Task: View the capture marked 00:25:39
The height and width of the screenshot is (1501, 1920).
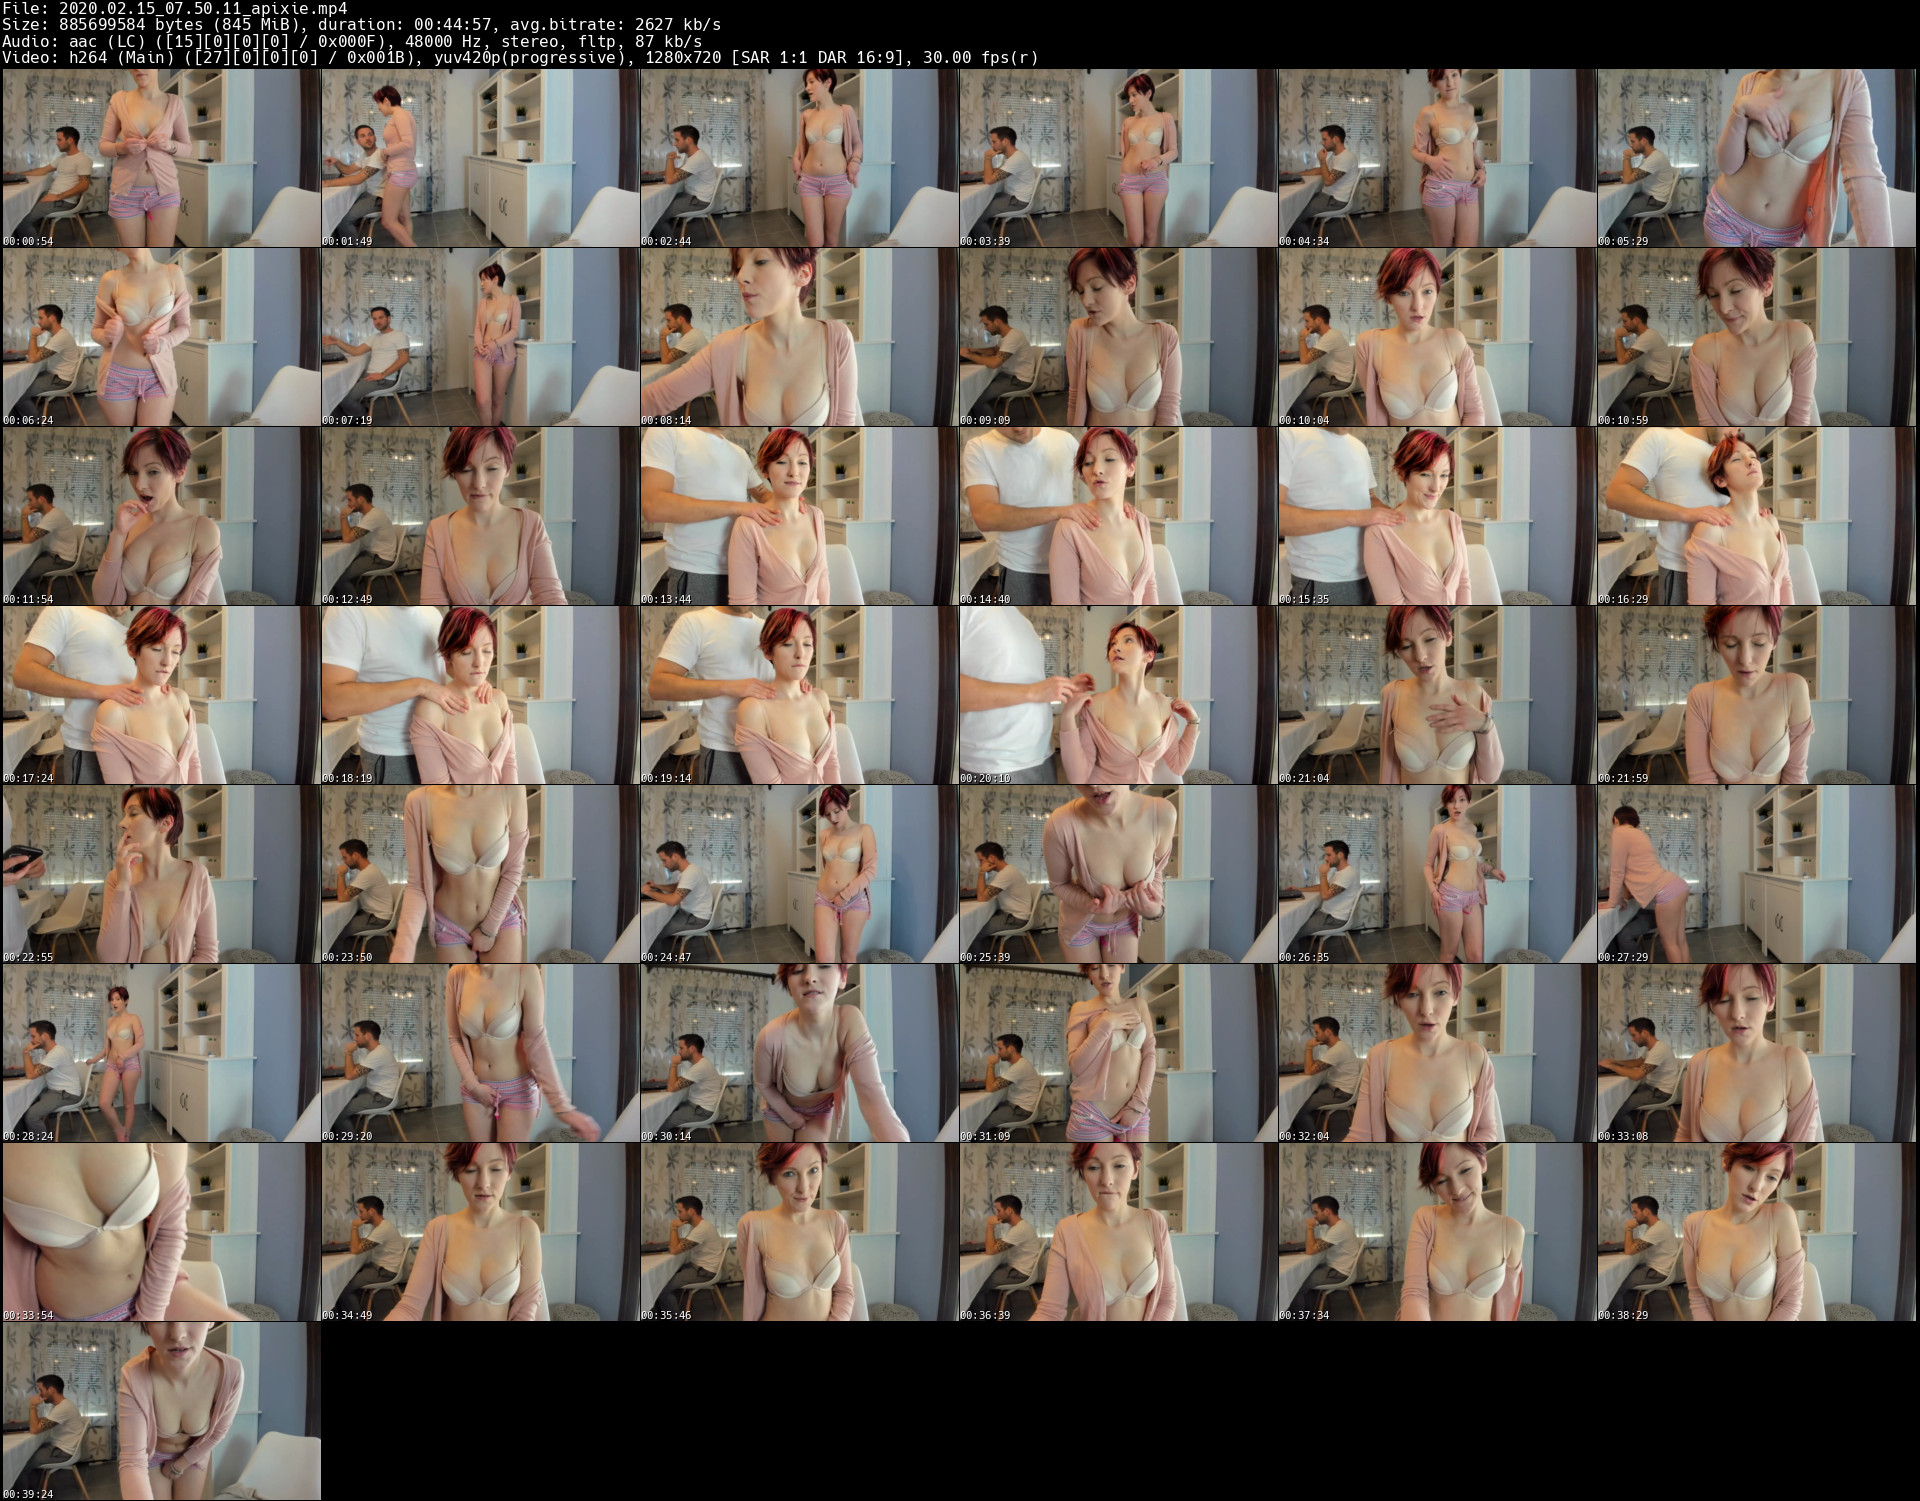Action: [1118, 874]
